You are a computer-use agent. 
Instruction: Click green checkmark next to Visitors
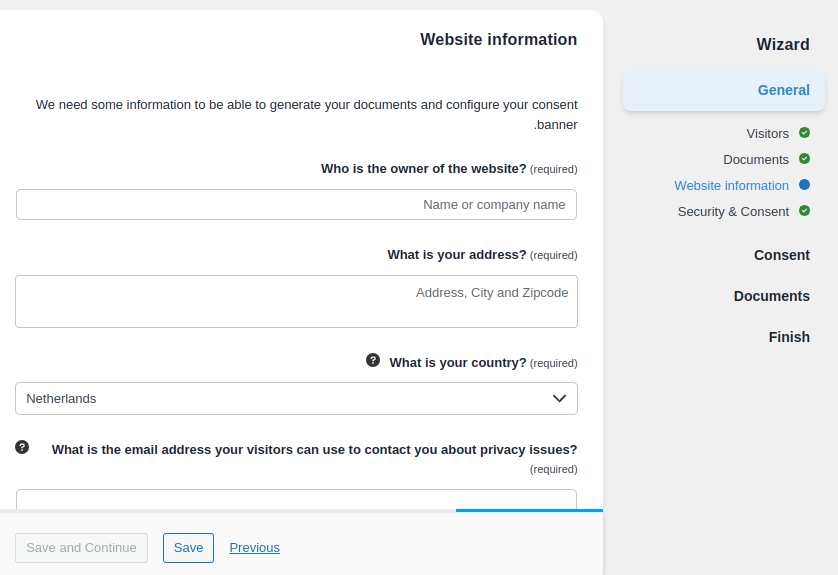pos(804,133)
